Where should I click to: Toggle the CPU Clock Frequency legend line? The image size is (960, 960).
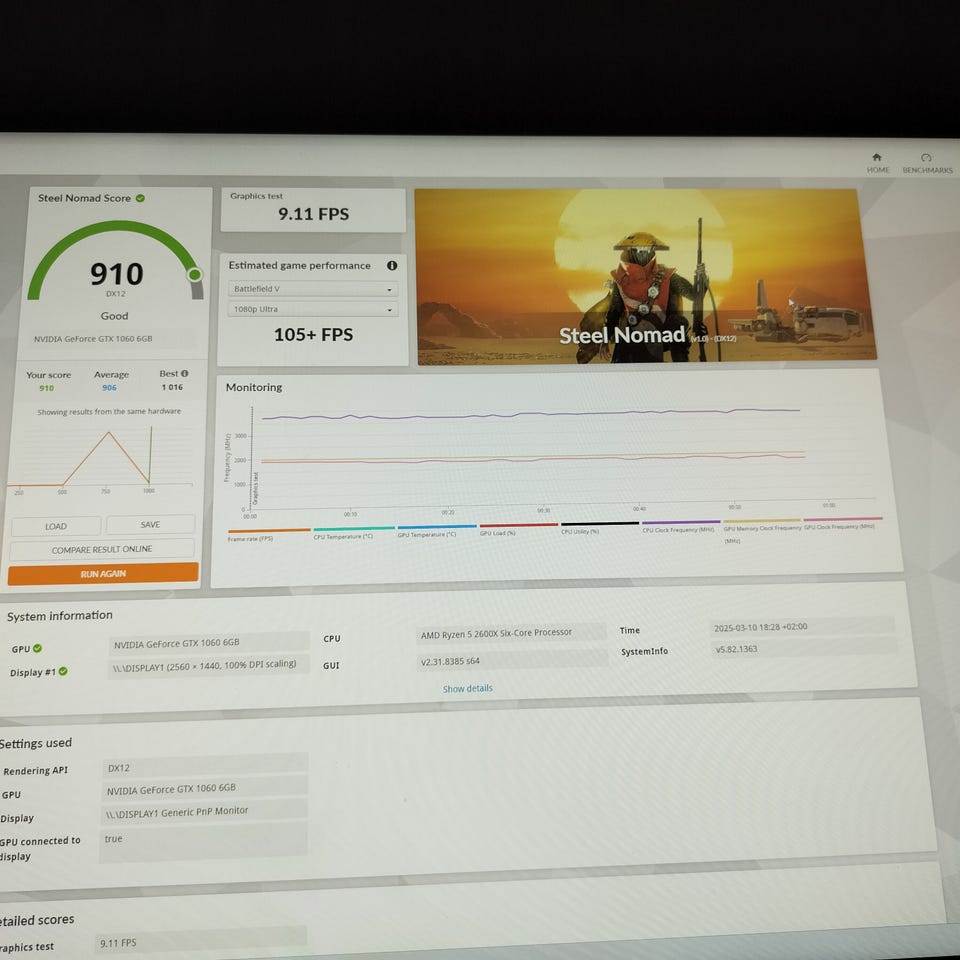[x=681, y=526]
